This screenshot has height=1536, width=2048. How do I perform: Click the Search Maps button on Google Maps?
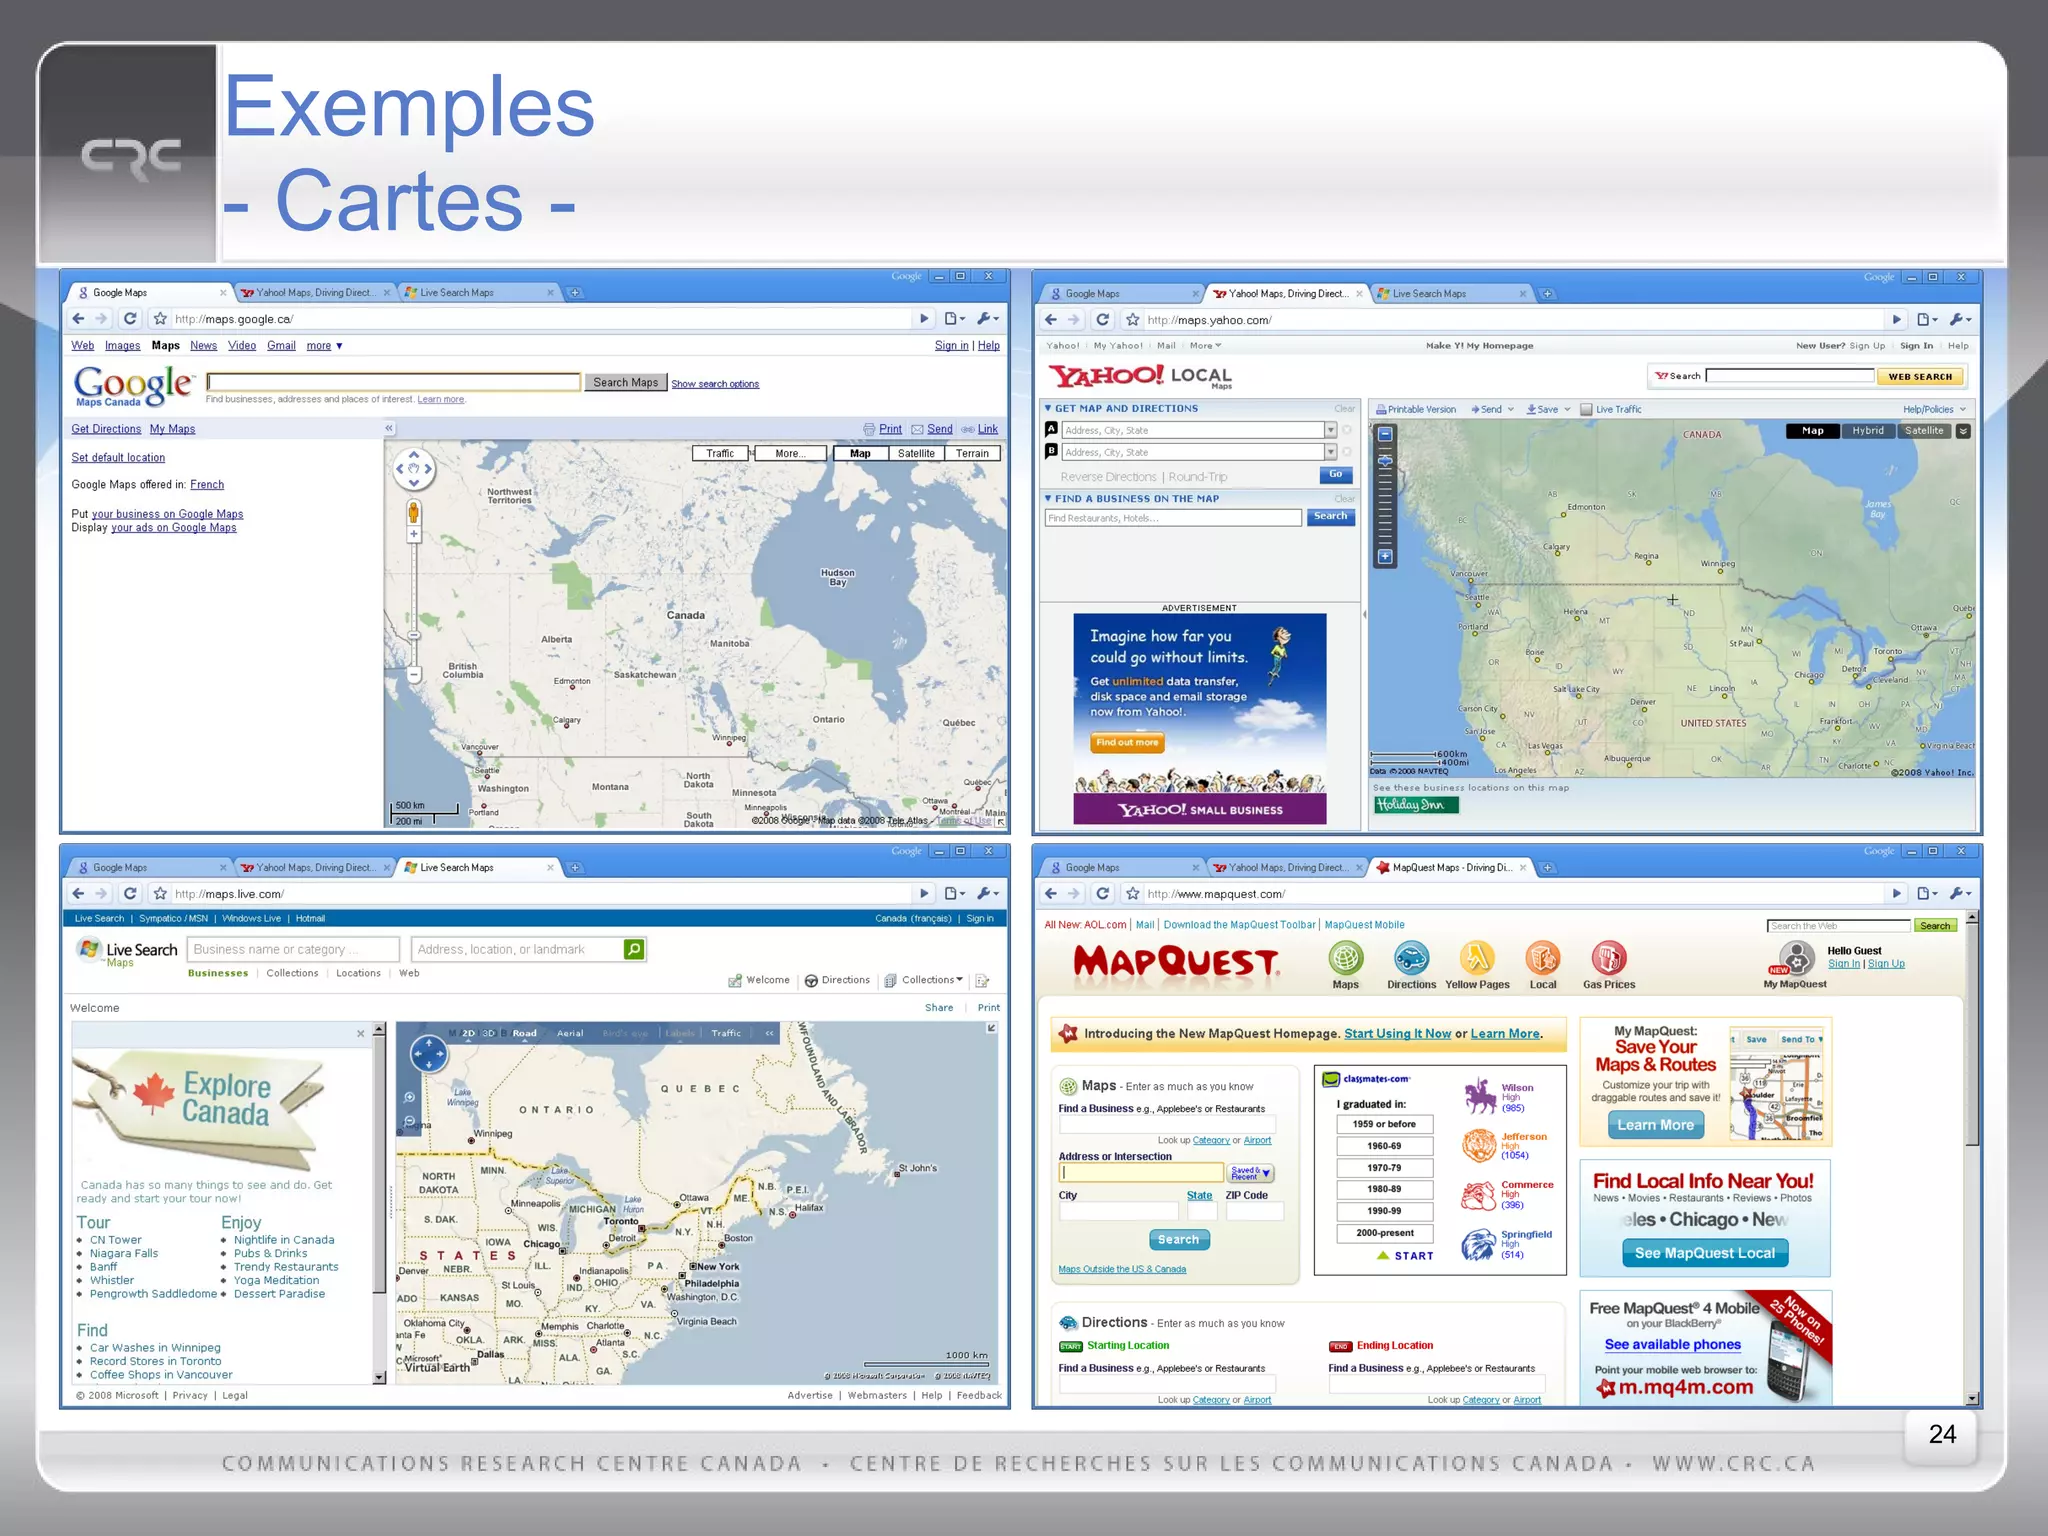pyautogui.click(x=625, y=382)
